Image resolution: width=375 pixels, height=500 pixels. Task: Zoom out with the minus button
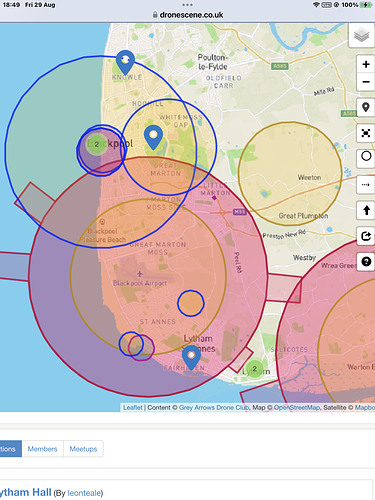coord(366,82)
